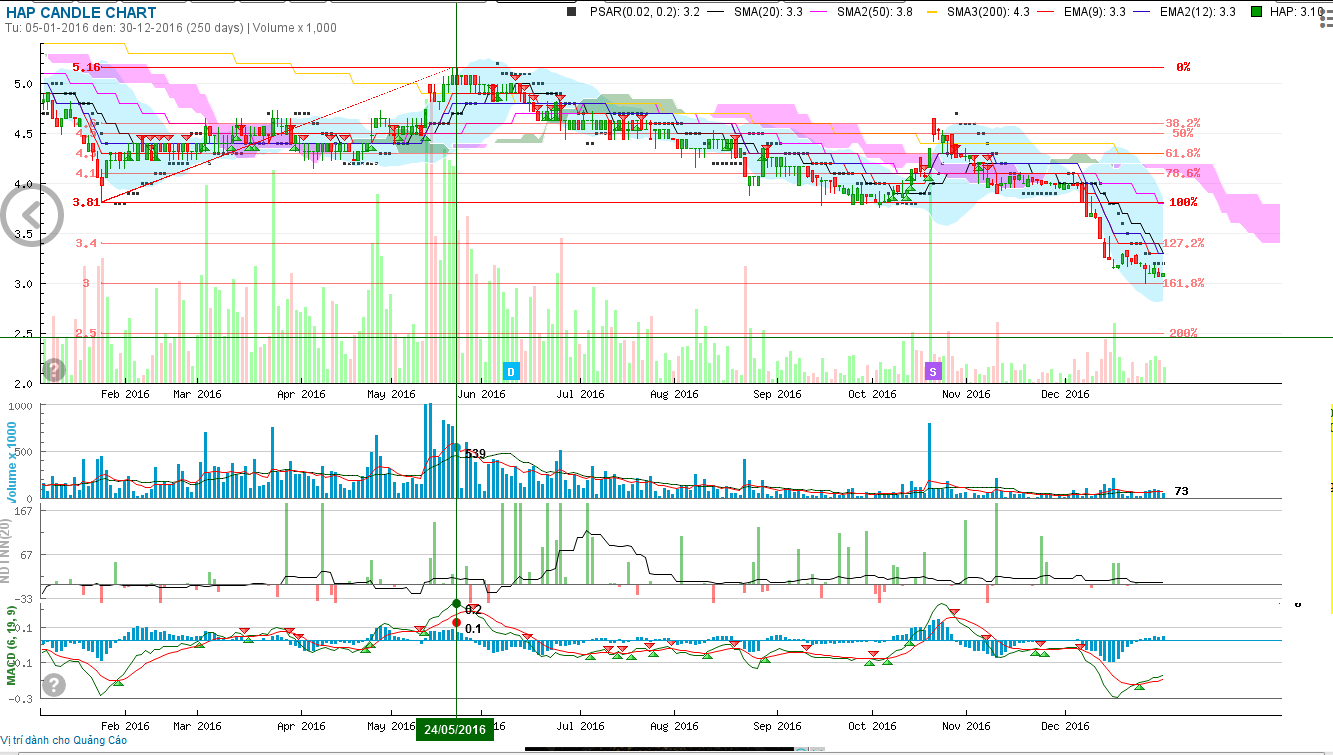Click the "1000" volume axis label
The height and width of the screenshot is (755, 1333).
pyautogui.click(x=21, y=404)
